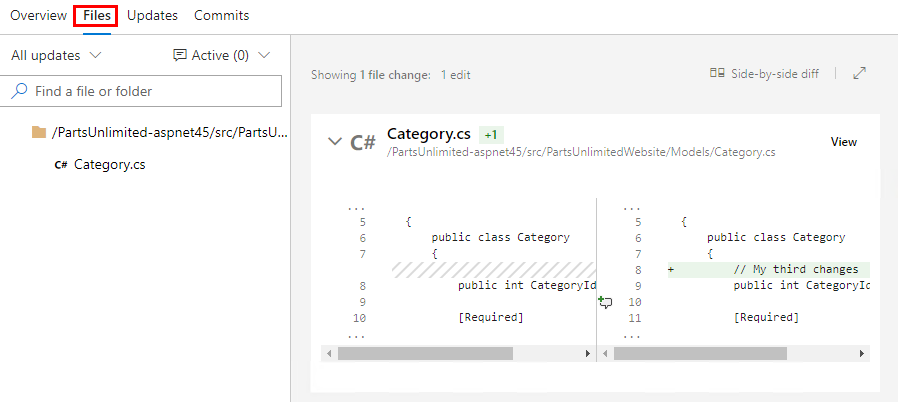
Task: Click the large C# file icon in diff header
Action: tap(363, 142)
